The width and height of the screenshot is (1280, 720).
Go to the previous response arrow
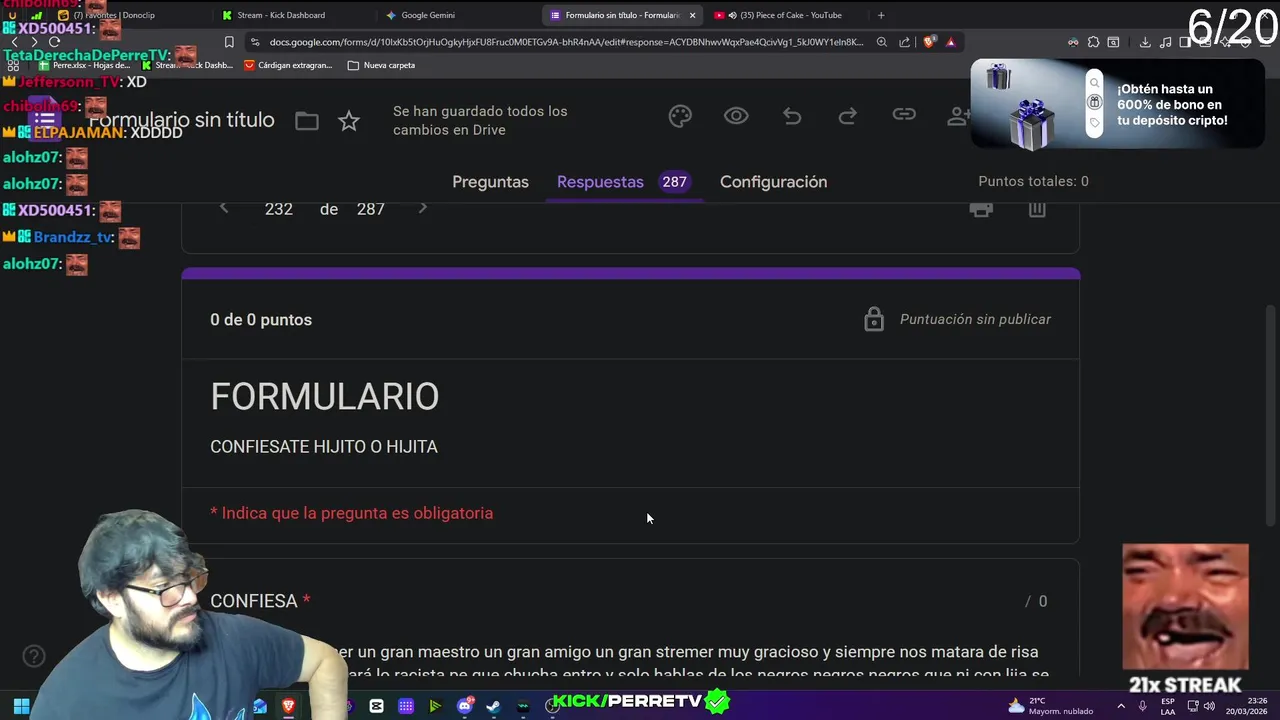[224, 208]
